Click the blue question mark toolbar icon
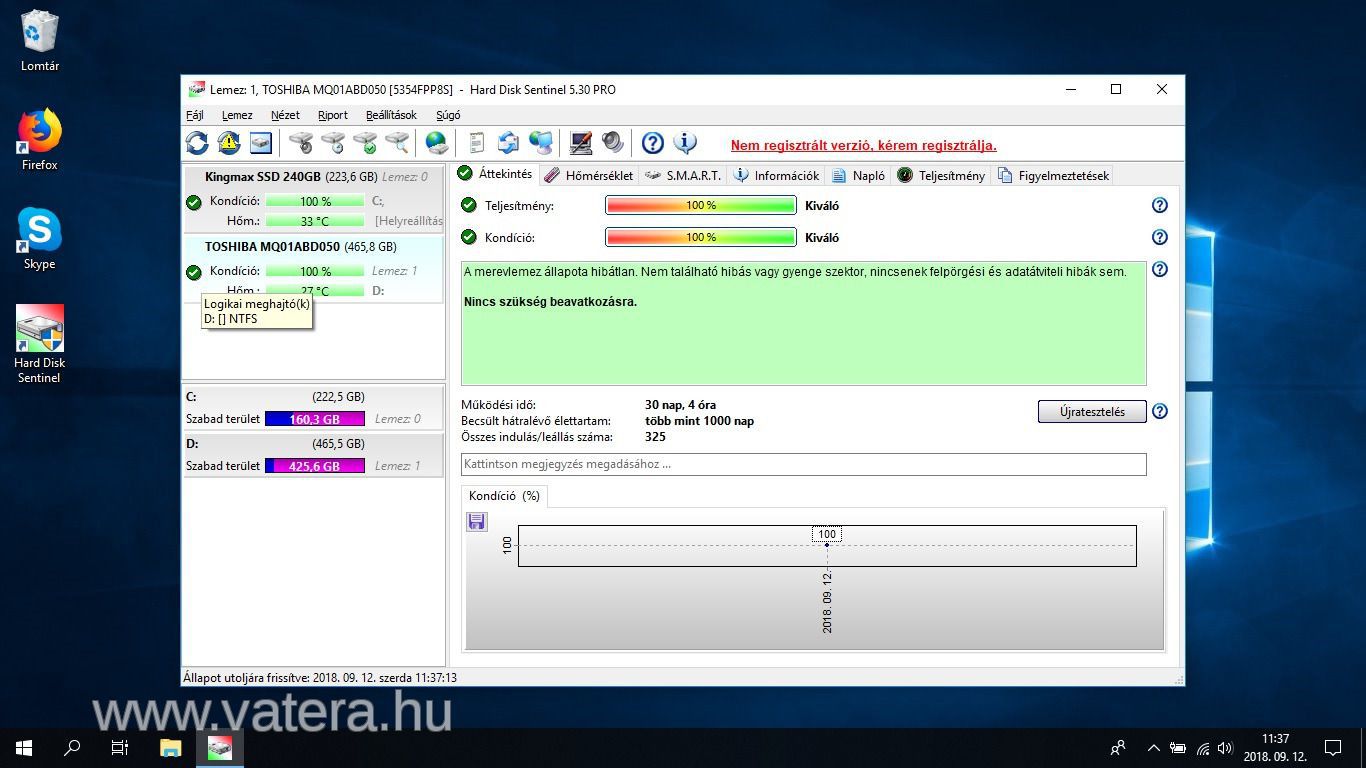This screenshot has height=768, width=1366. coord(653,143)
